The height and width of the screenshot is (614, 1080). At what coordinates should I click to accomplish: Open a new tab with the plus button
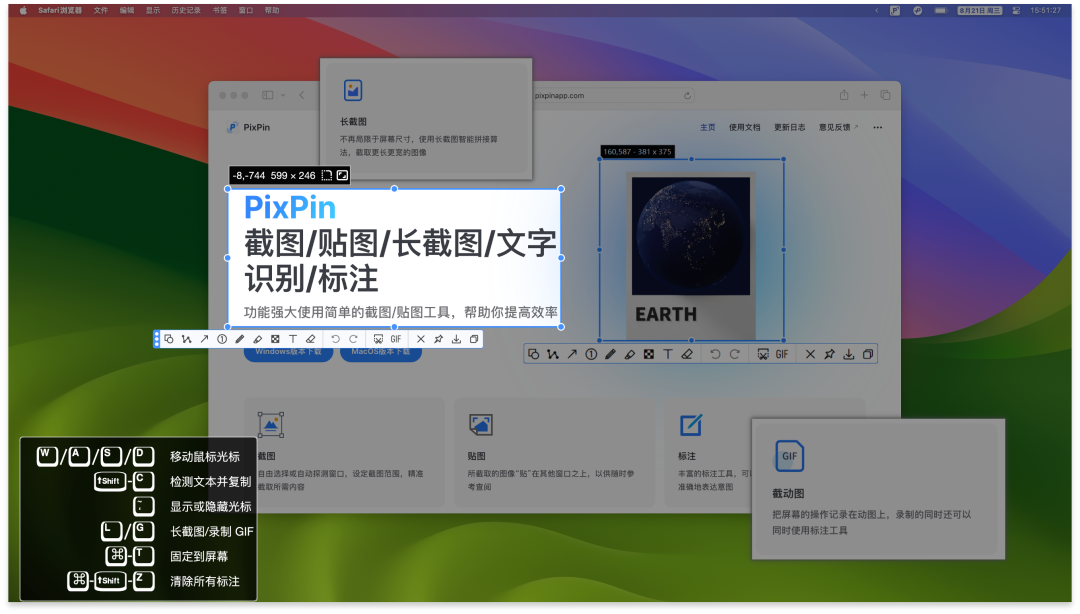click(x=864, y=95)
